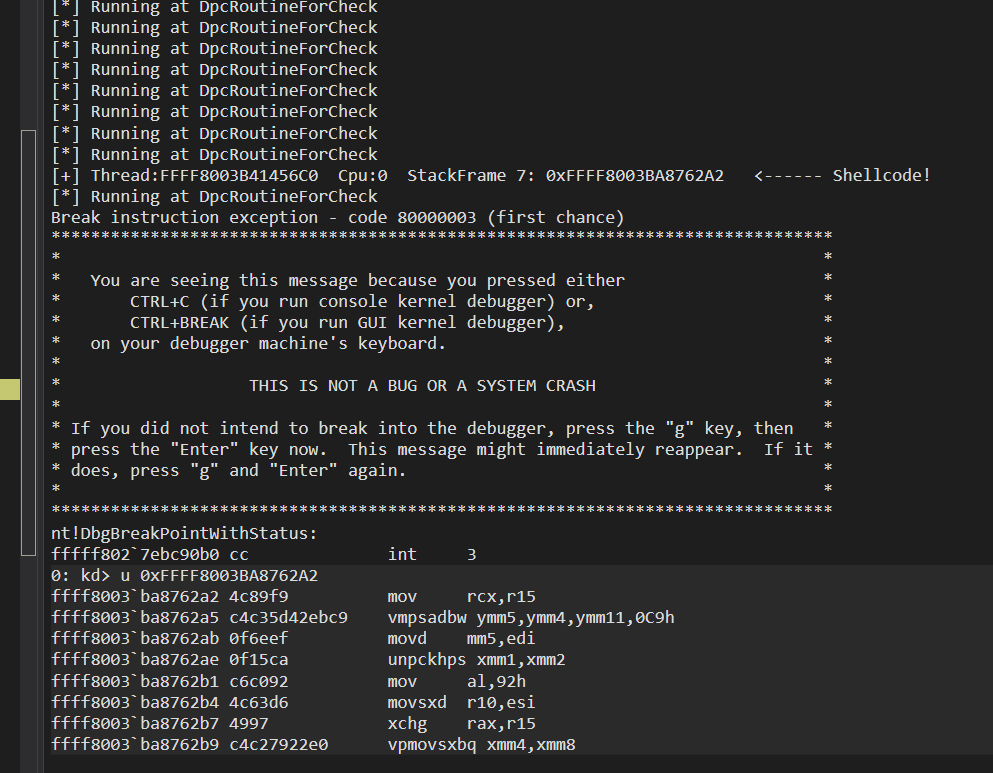Click the Shellcode! stack frame output line

tap(491, 175)
